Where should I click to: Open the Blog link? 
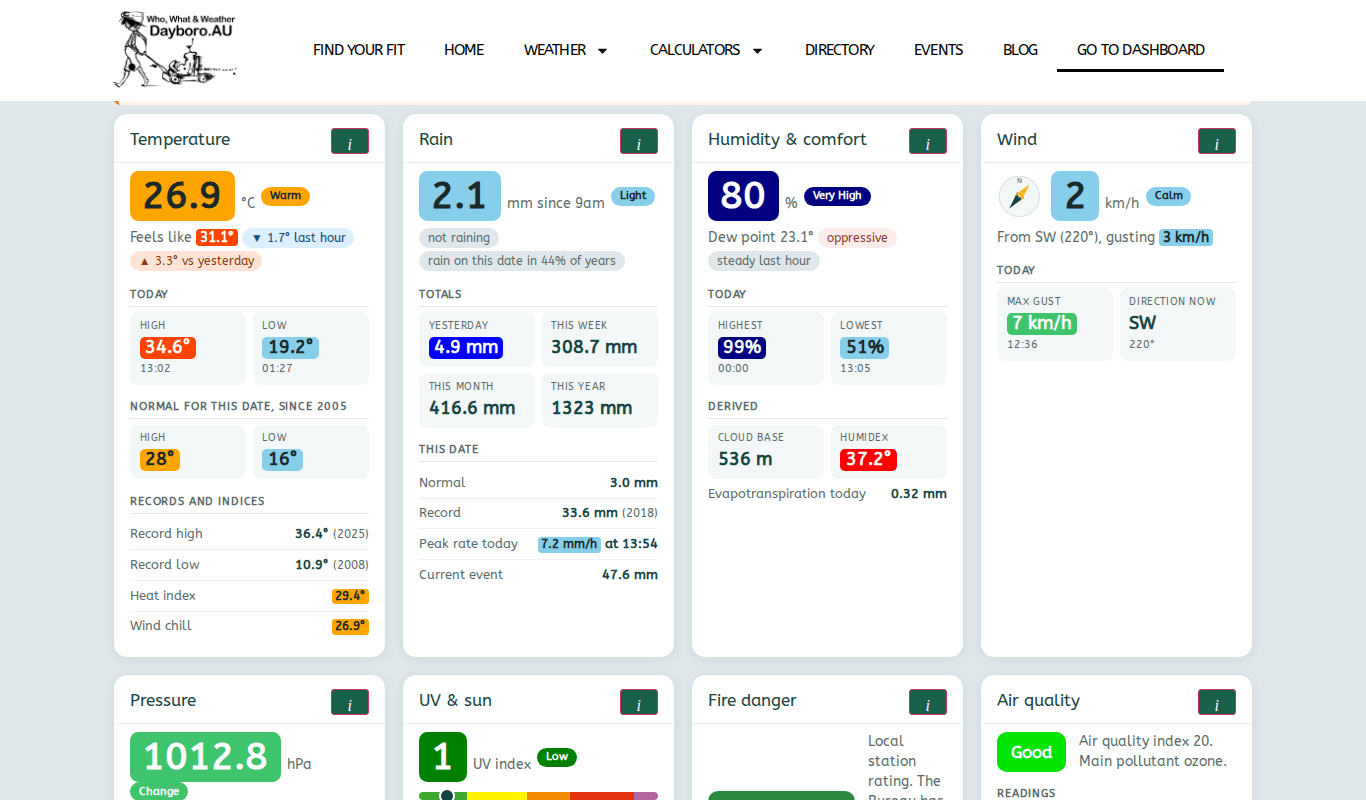click(1020, 50)
